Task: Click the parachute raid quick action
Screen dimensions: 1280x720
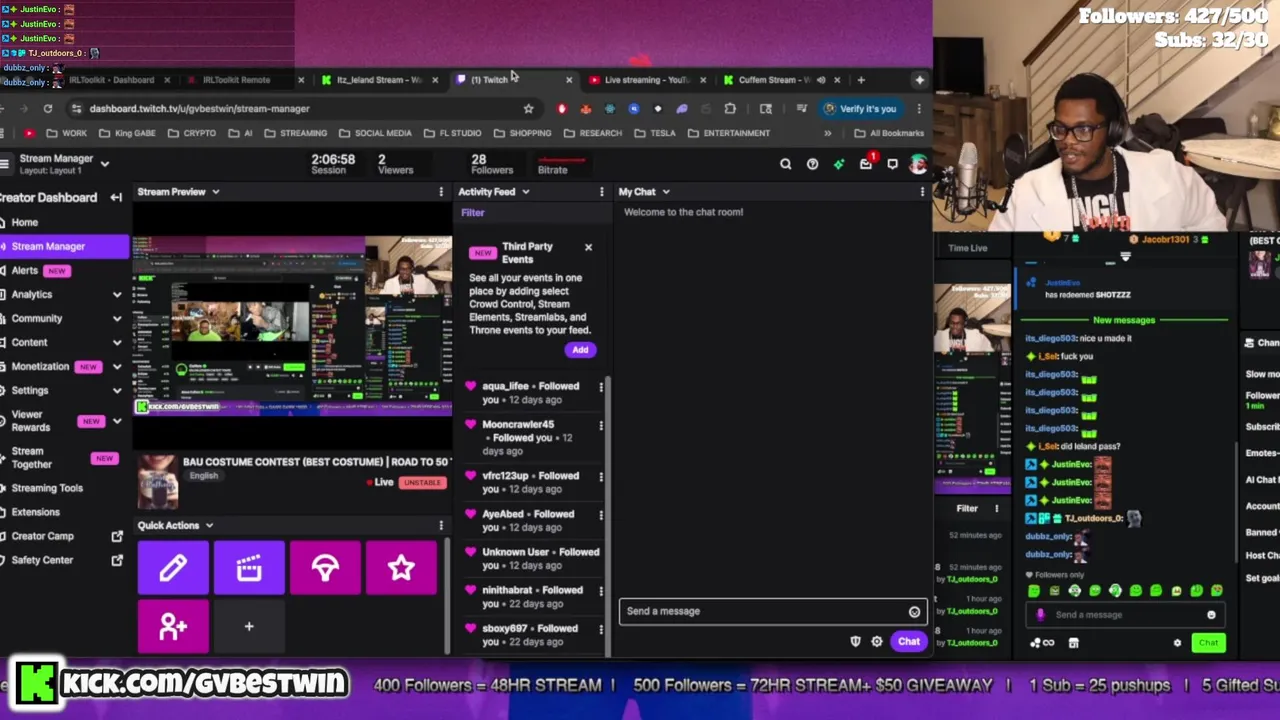Action: (325, 568)
